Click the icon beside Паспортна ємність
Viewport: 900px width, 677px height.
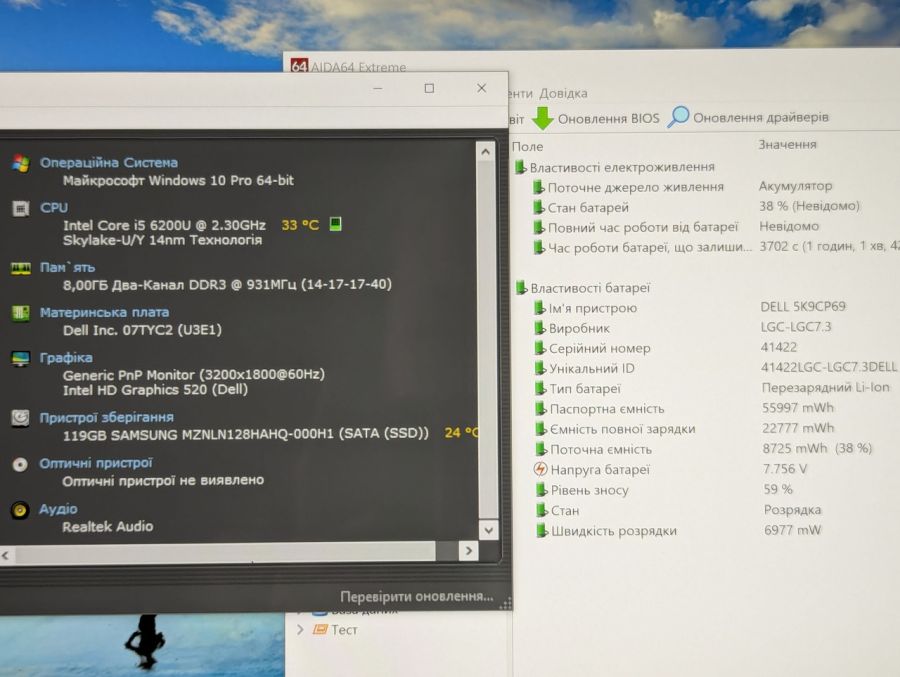coord(540,409)
